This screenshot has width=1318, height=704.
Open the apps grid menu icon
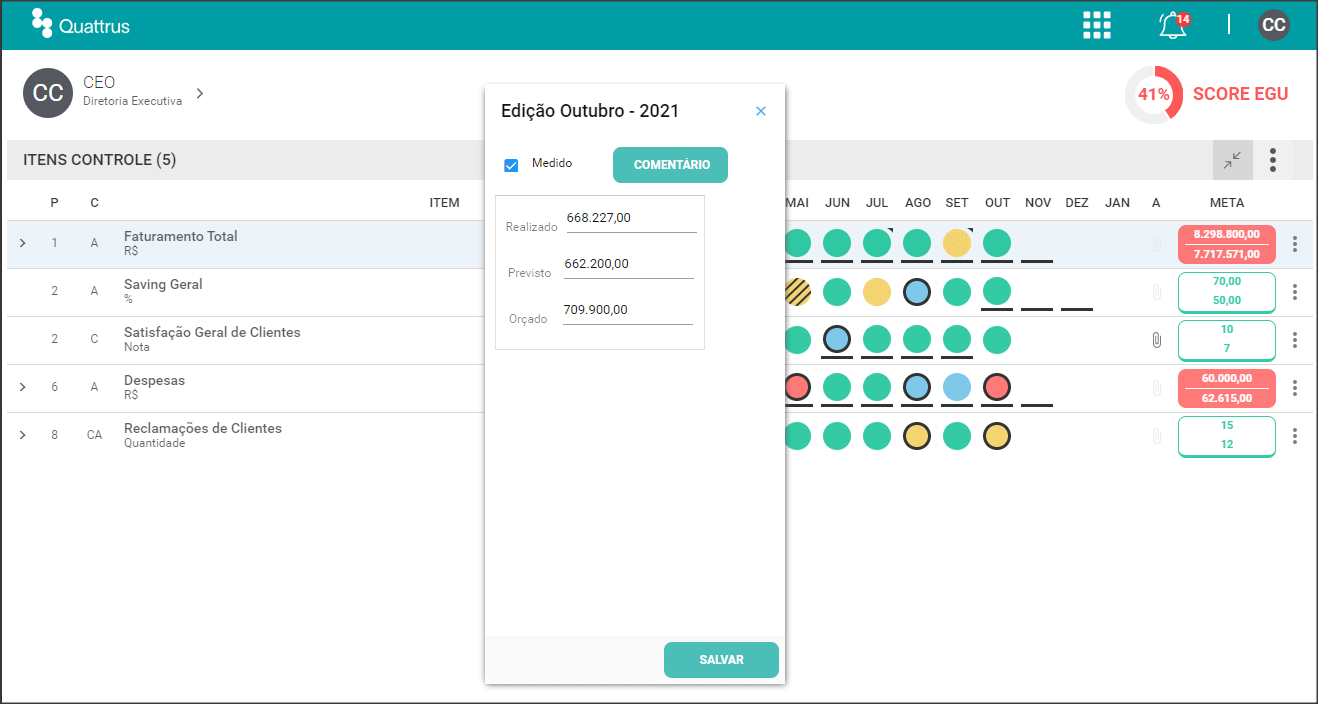coord(1097,25)
